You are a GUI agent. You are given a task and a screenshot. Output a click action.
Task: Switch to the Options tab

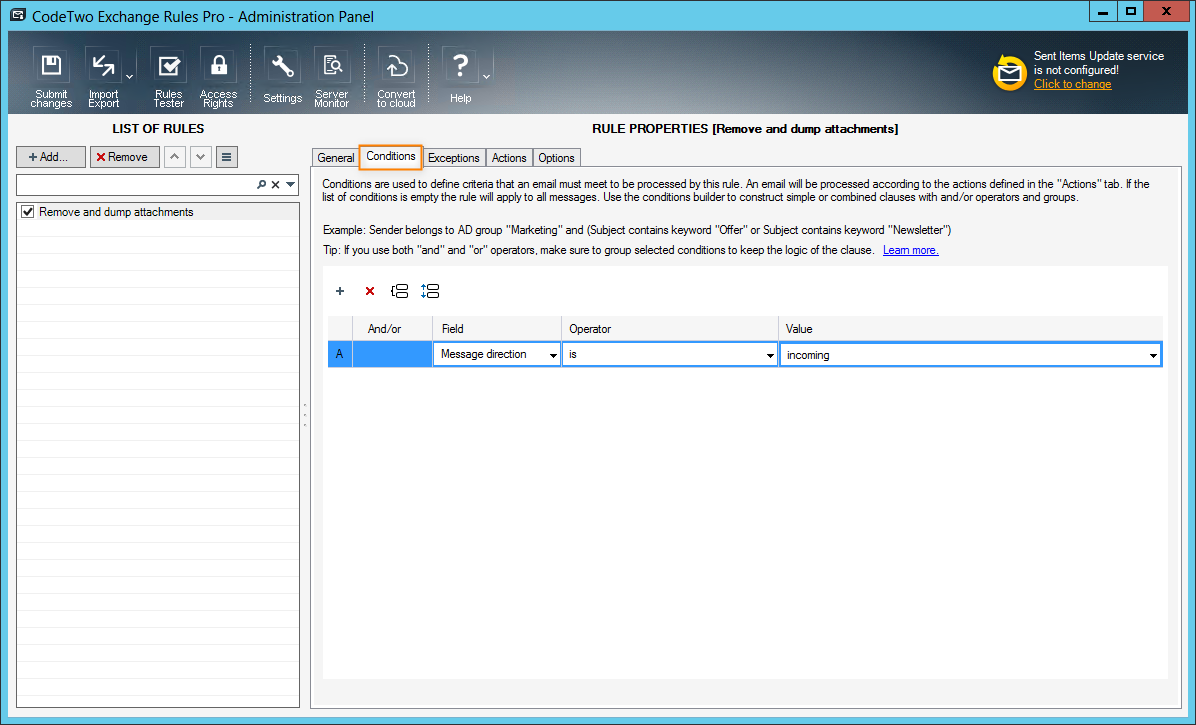(556, 158)
